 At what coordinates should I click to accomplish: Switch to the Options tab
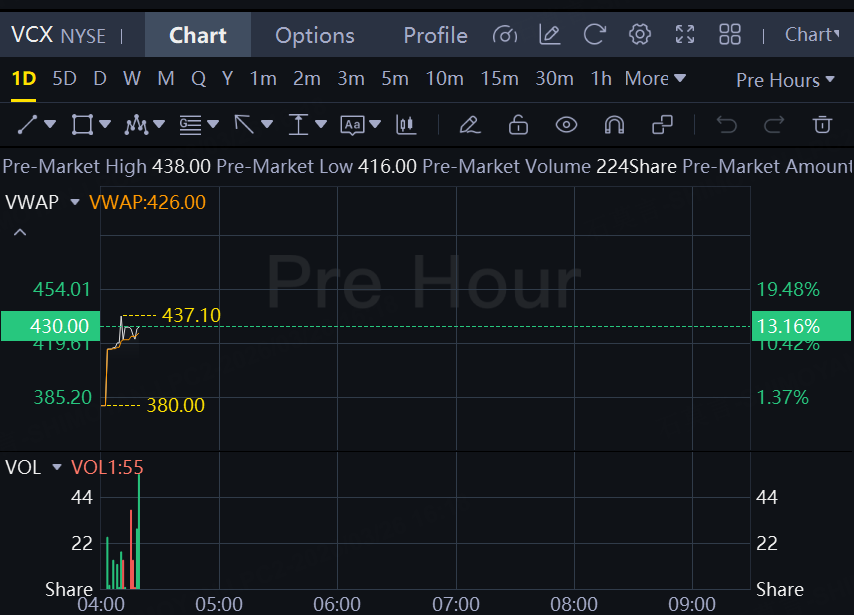315,35
